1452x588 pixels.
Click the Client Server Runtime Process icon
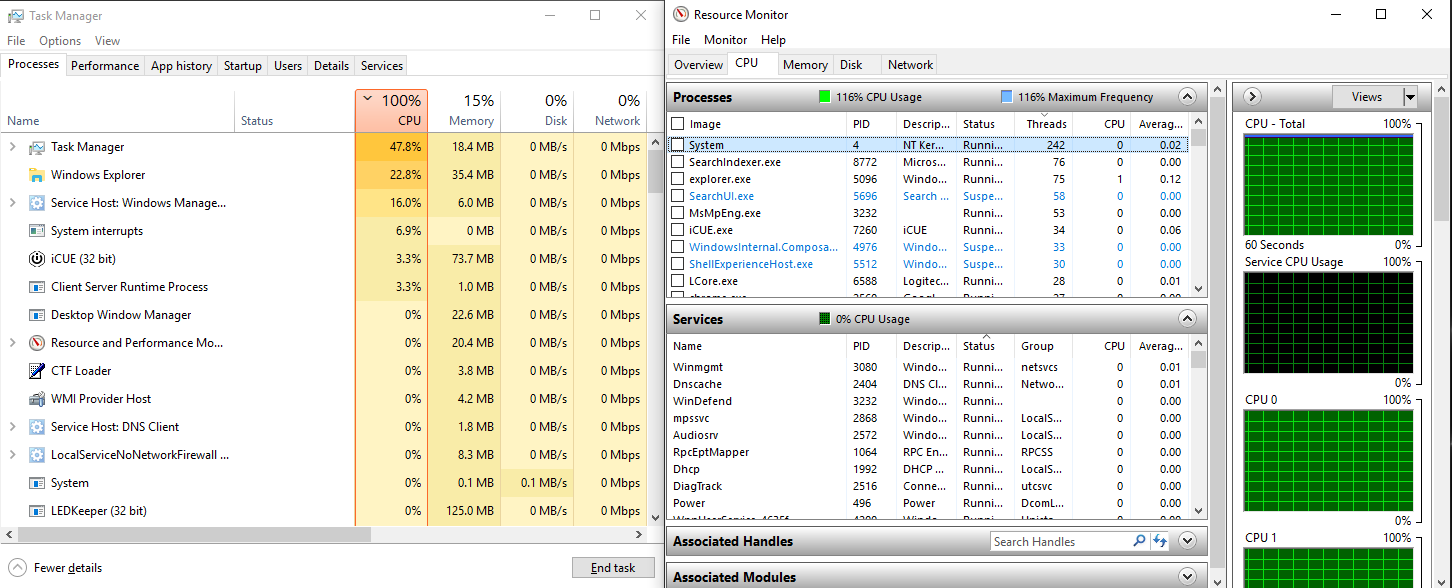pos(37,287)
